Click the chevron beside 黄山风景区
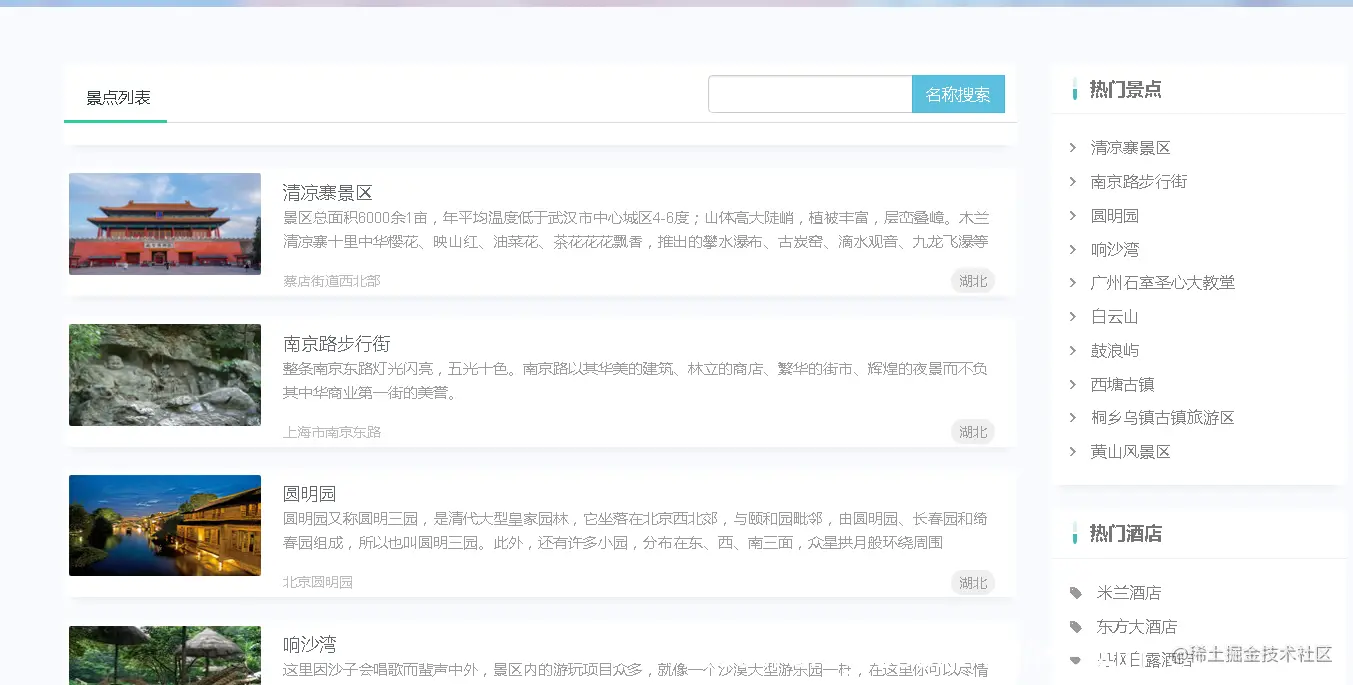 click(1072, 452)
